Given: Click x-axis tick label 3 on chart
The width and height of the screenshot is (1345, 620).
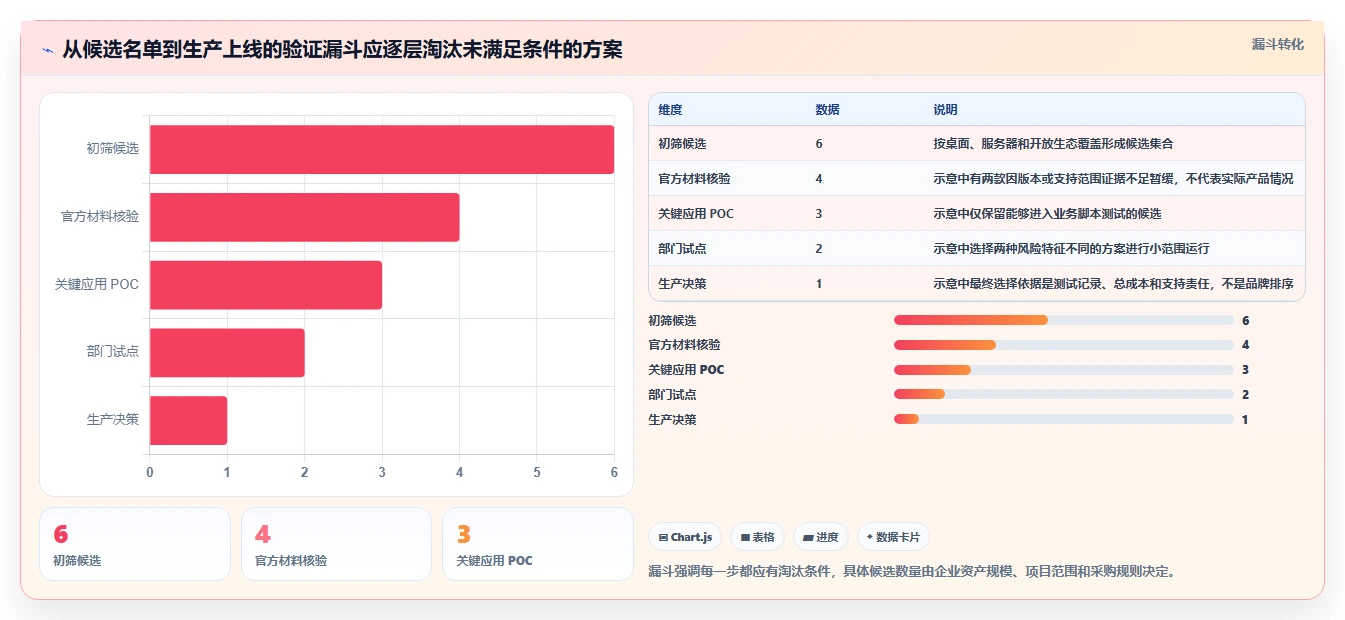Looking at the screenshot, I should (382, 472).
